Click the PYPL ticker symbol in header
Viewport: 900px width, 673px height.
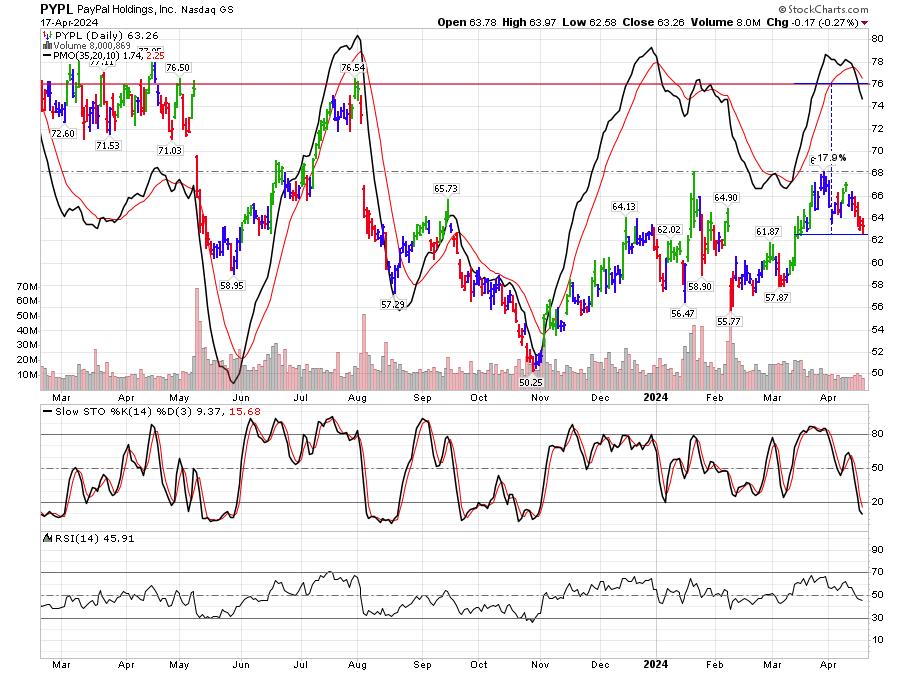click(57, 8)
